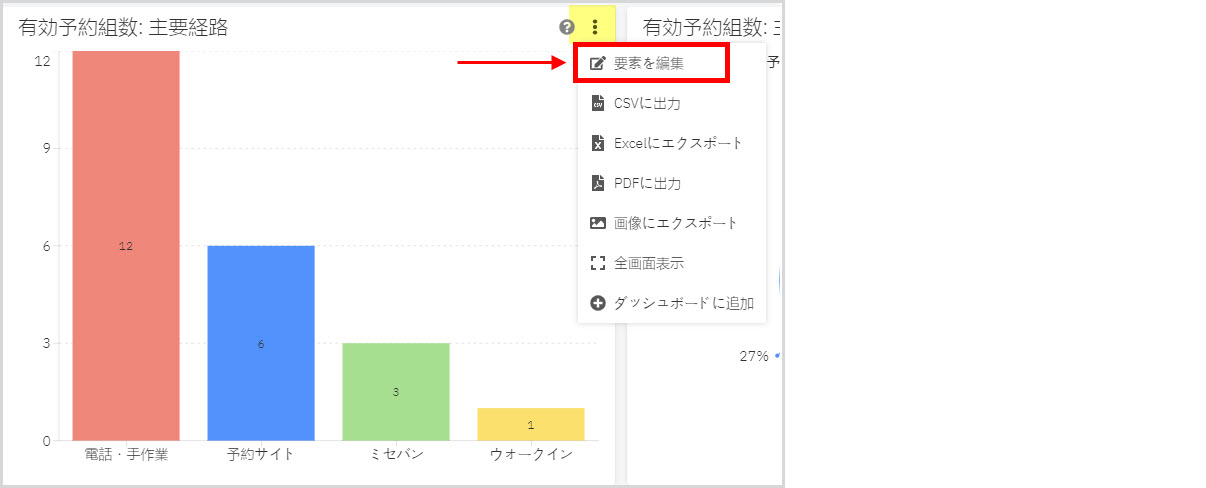
Task: Click the PDF file icon
Action: (x=598, y=183)
